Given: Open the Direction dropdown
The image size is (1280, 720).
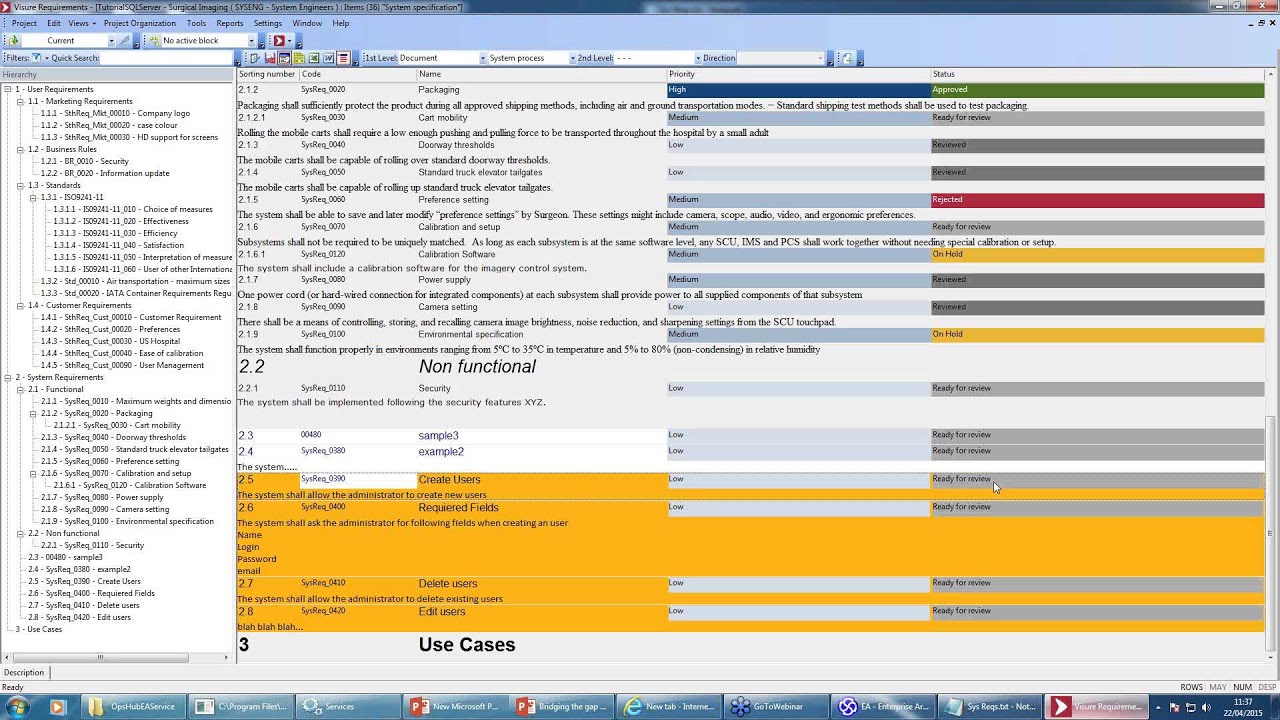Looking at the screenshot, I should click(820, 58).
